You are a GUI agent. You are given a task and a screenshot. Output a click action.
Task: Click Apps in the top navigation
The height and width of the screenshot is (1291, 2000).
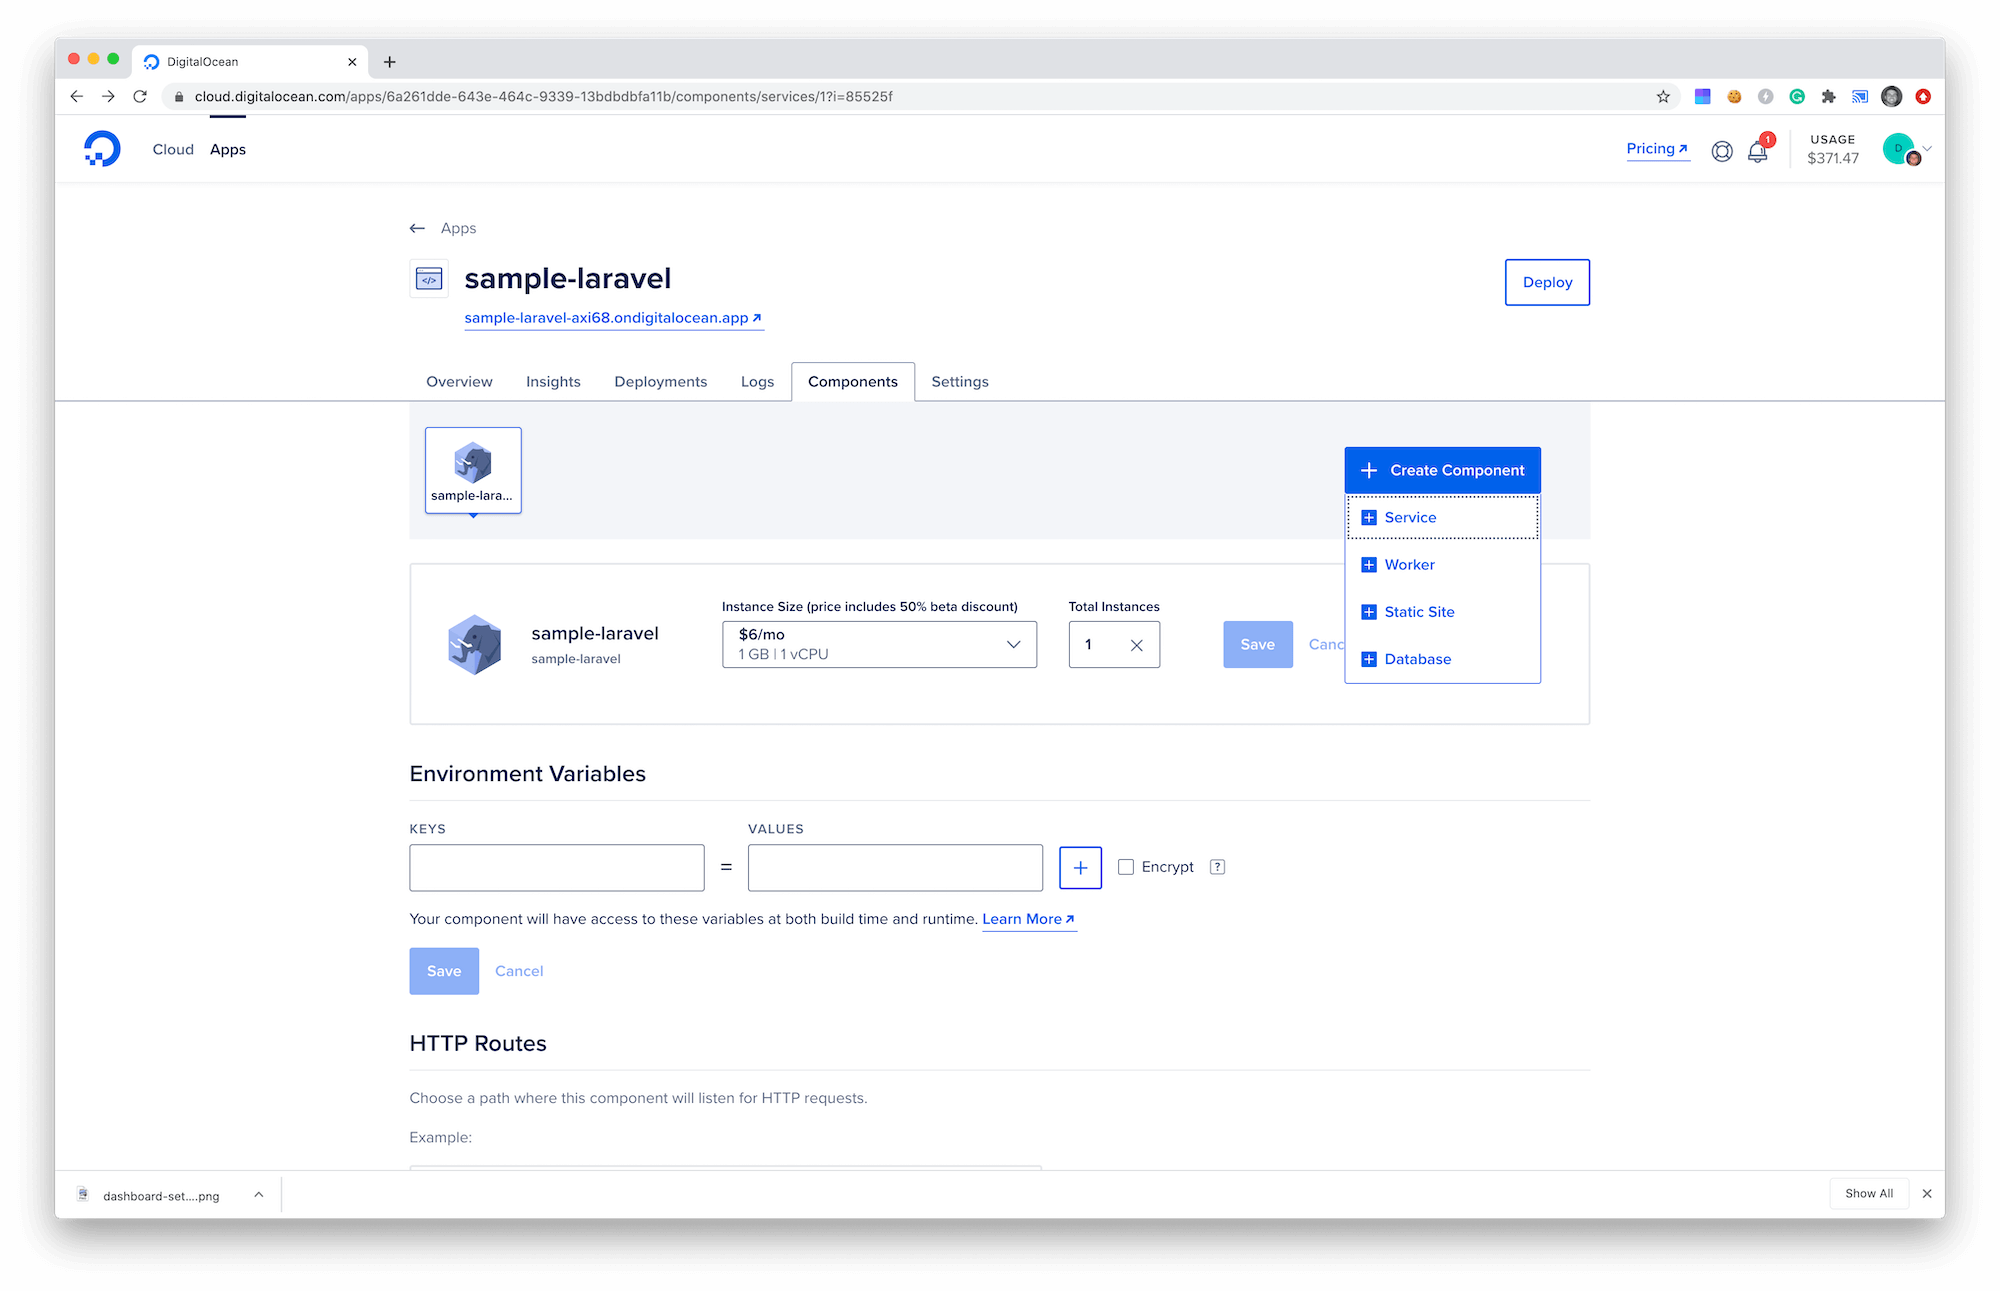(228, 149)
